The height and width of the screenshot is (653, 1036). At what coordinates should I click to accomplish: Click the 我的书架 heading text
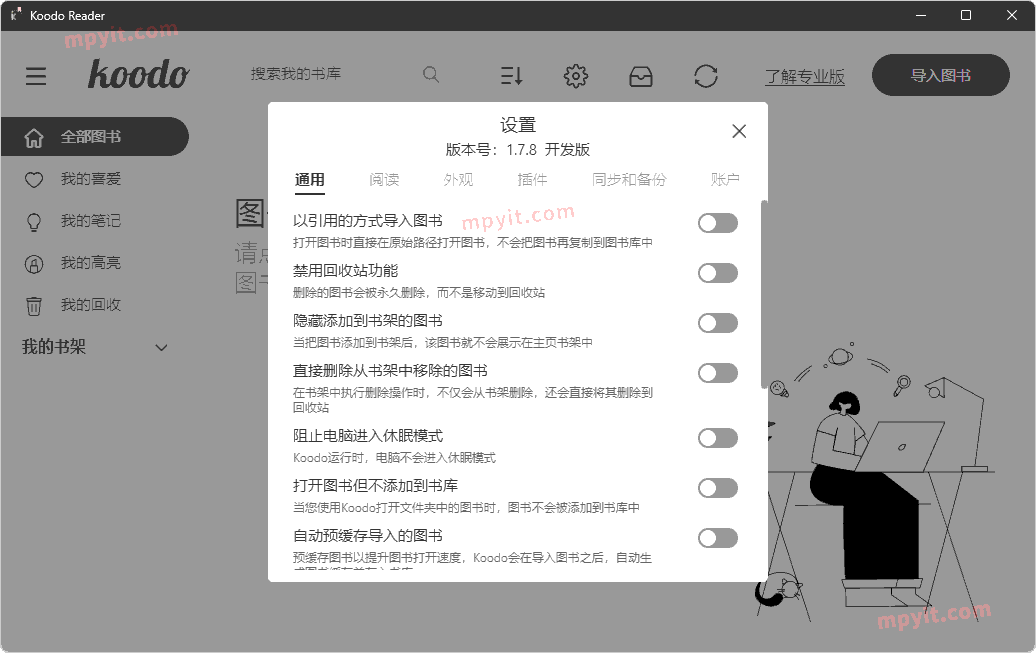coord(54,347)
